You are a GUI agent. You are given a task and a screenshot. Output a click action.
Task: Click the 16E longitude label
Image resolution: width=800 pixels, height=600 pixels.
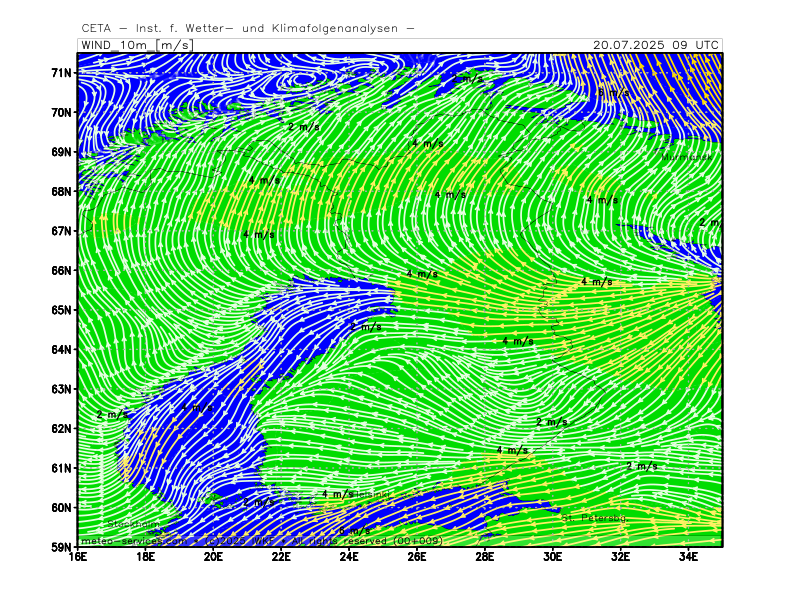(x=78, y=557)
